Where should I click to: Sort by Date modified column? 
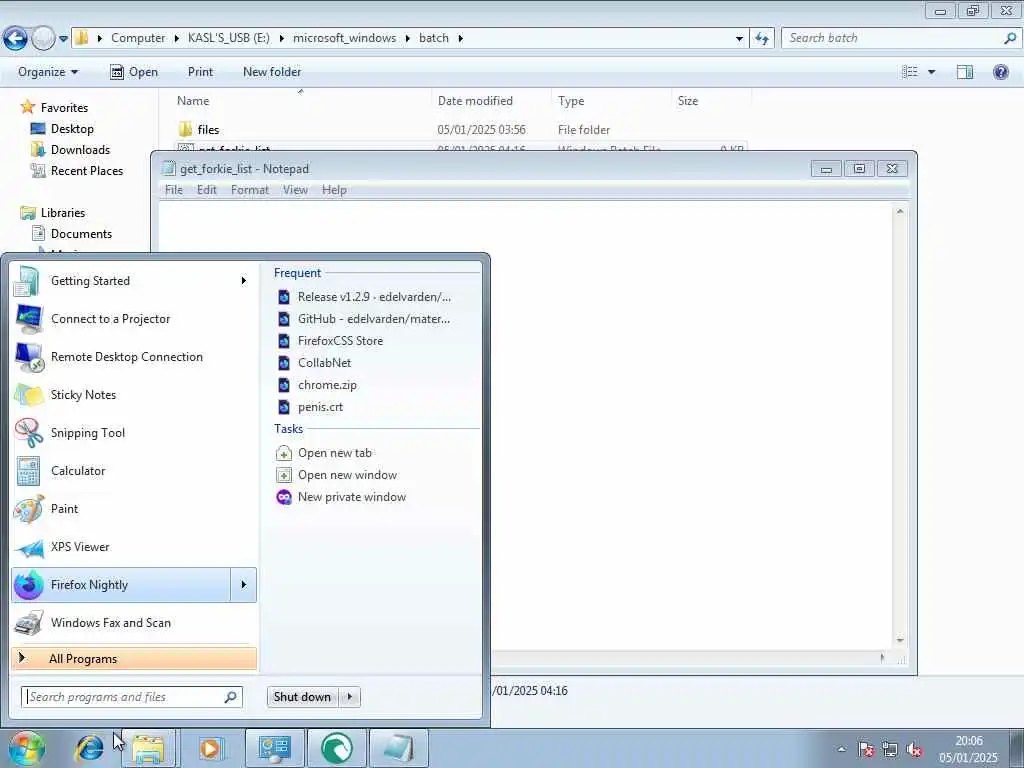[x=475, y=101]
